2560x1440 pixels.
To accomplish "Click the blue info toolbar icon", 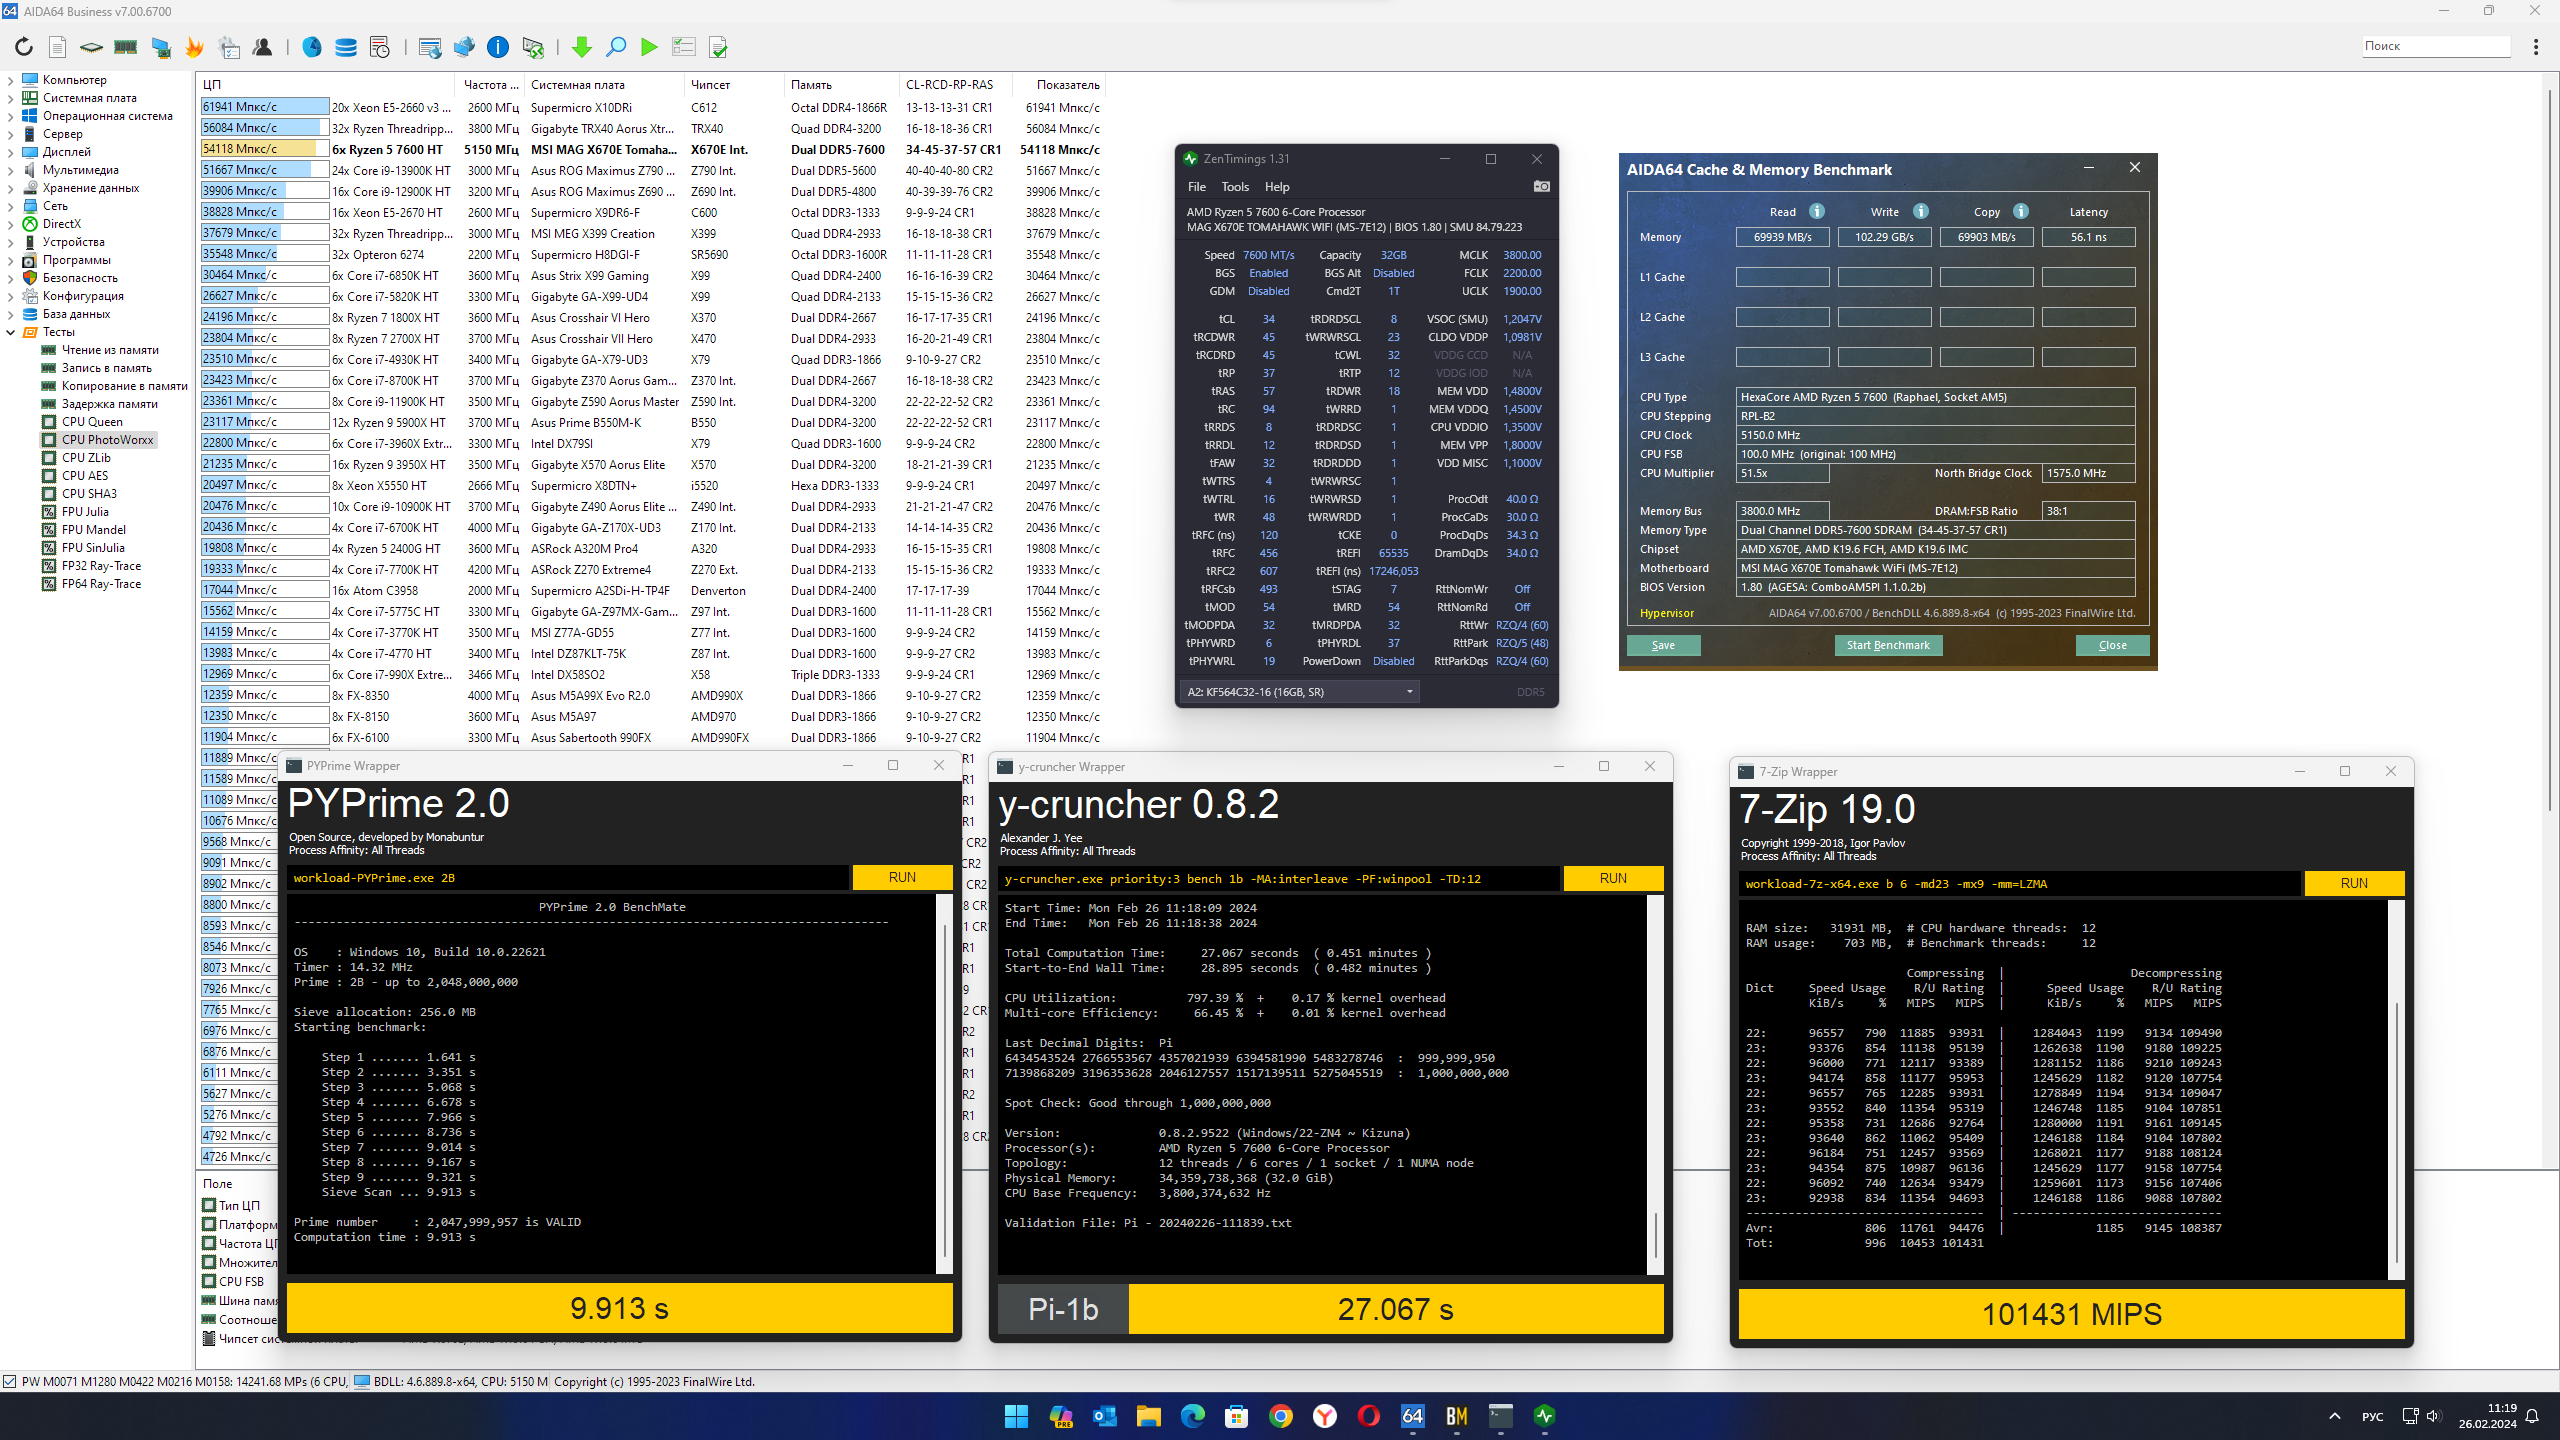I will pyautogui.click(x=497, y=47).
